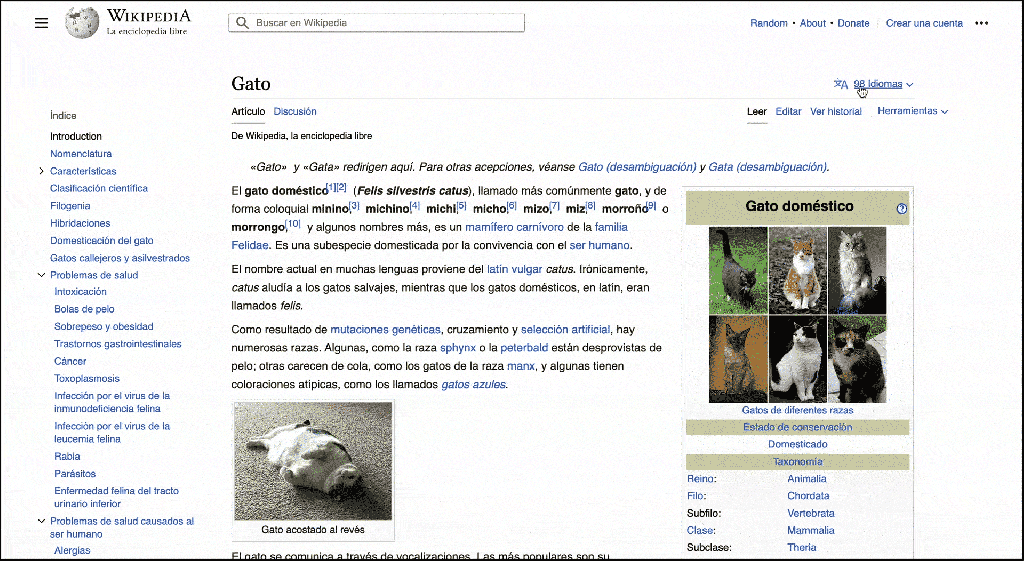The width and height of the screenshot is (1024, 561).
Task: Open the Herramientas dropdown menu
Action: click(912, 111)
